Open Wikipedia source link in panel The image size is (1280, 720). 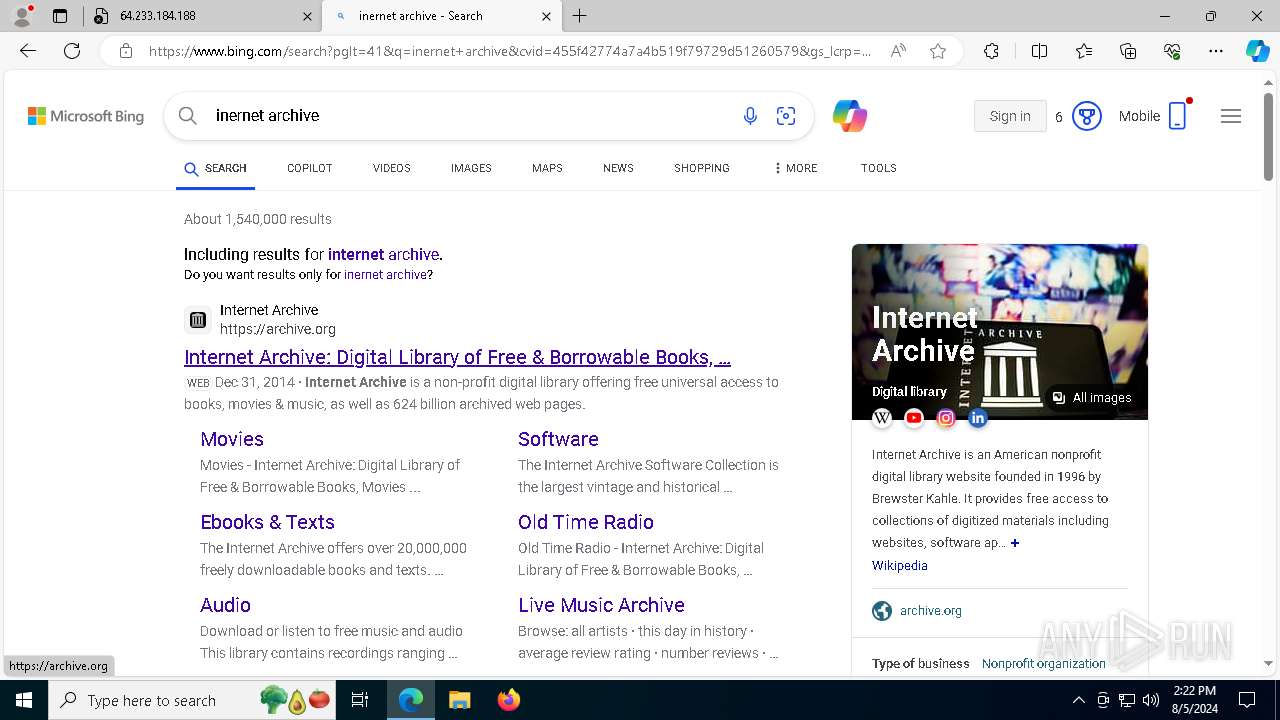point(900,566)
